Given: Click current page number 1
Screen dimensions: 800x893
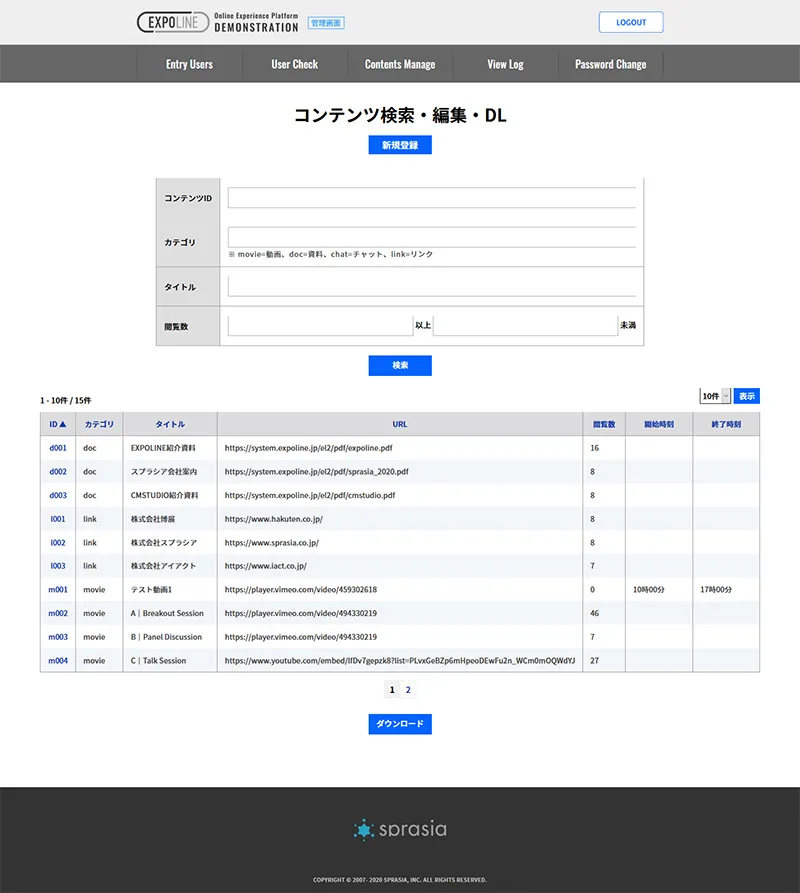Looking at the screenshot, I should (392, 690).
